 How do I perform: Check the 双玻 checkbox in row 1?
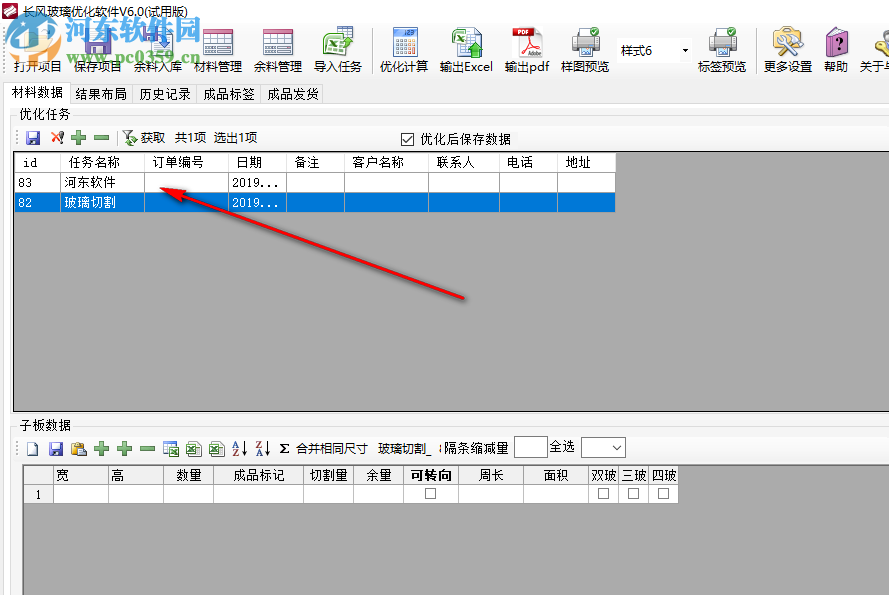[x=602, y=492]
